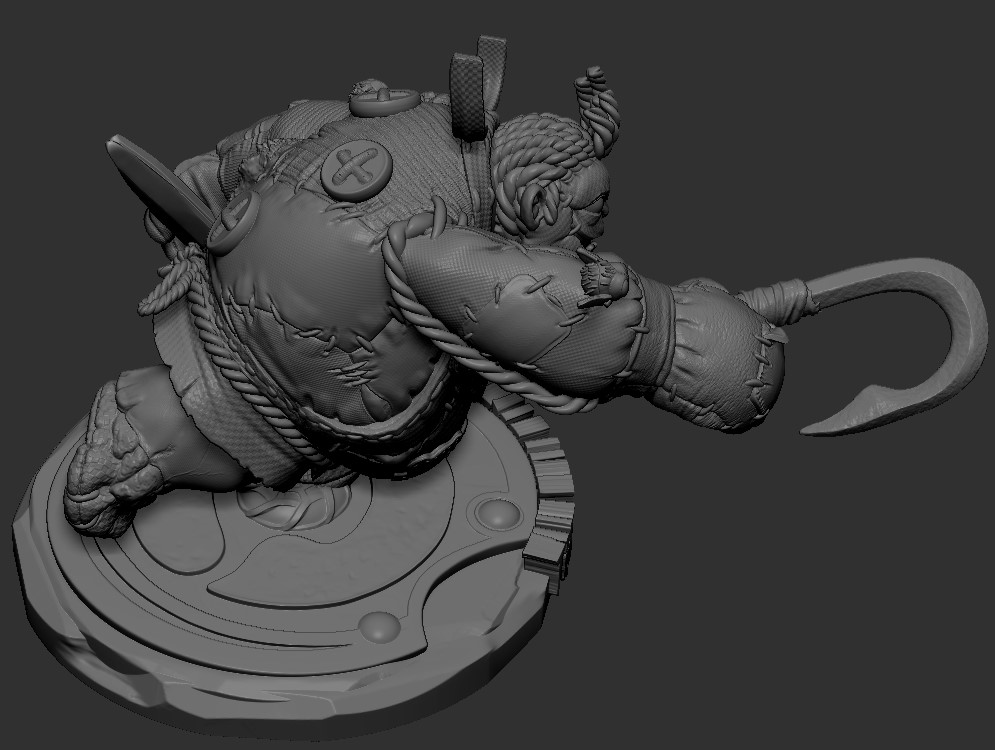The height and width of the screenshot is (750, 995).
Task: Click the dome stud at the base's front
Action: point(380,628)
